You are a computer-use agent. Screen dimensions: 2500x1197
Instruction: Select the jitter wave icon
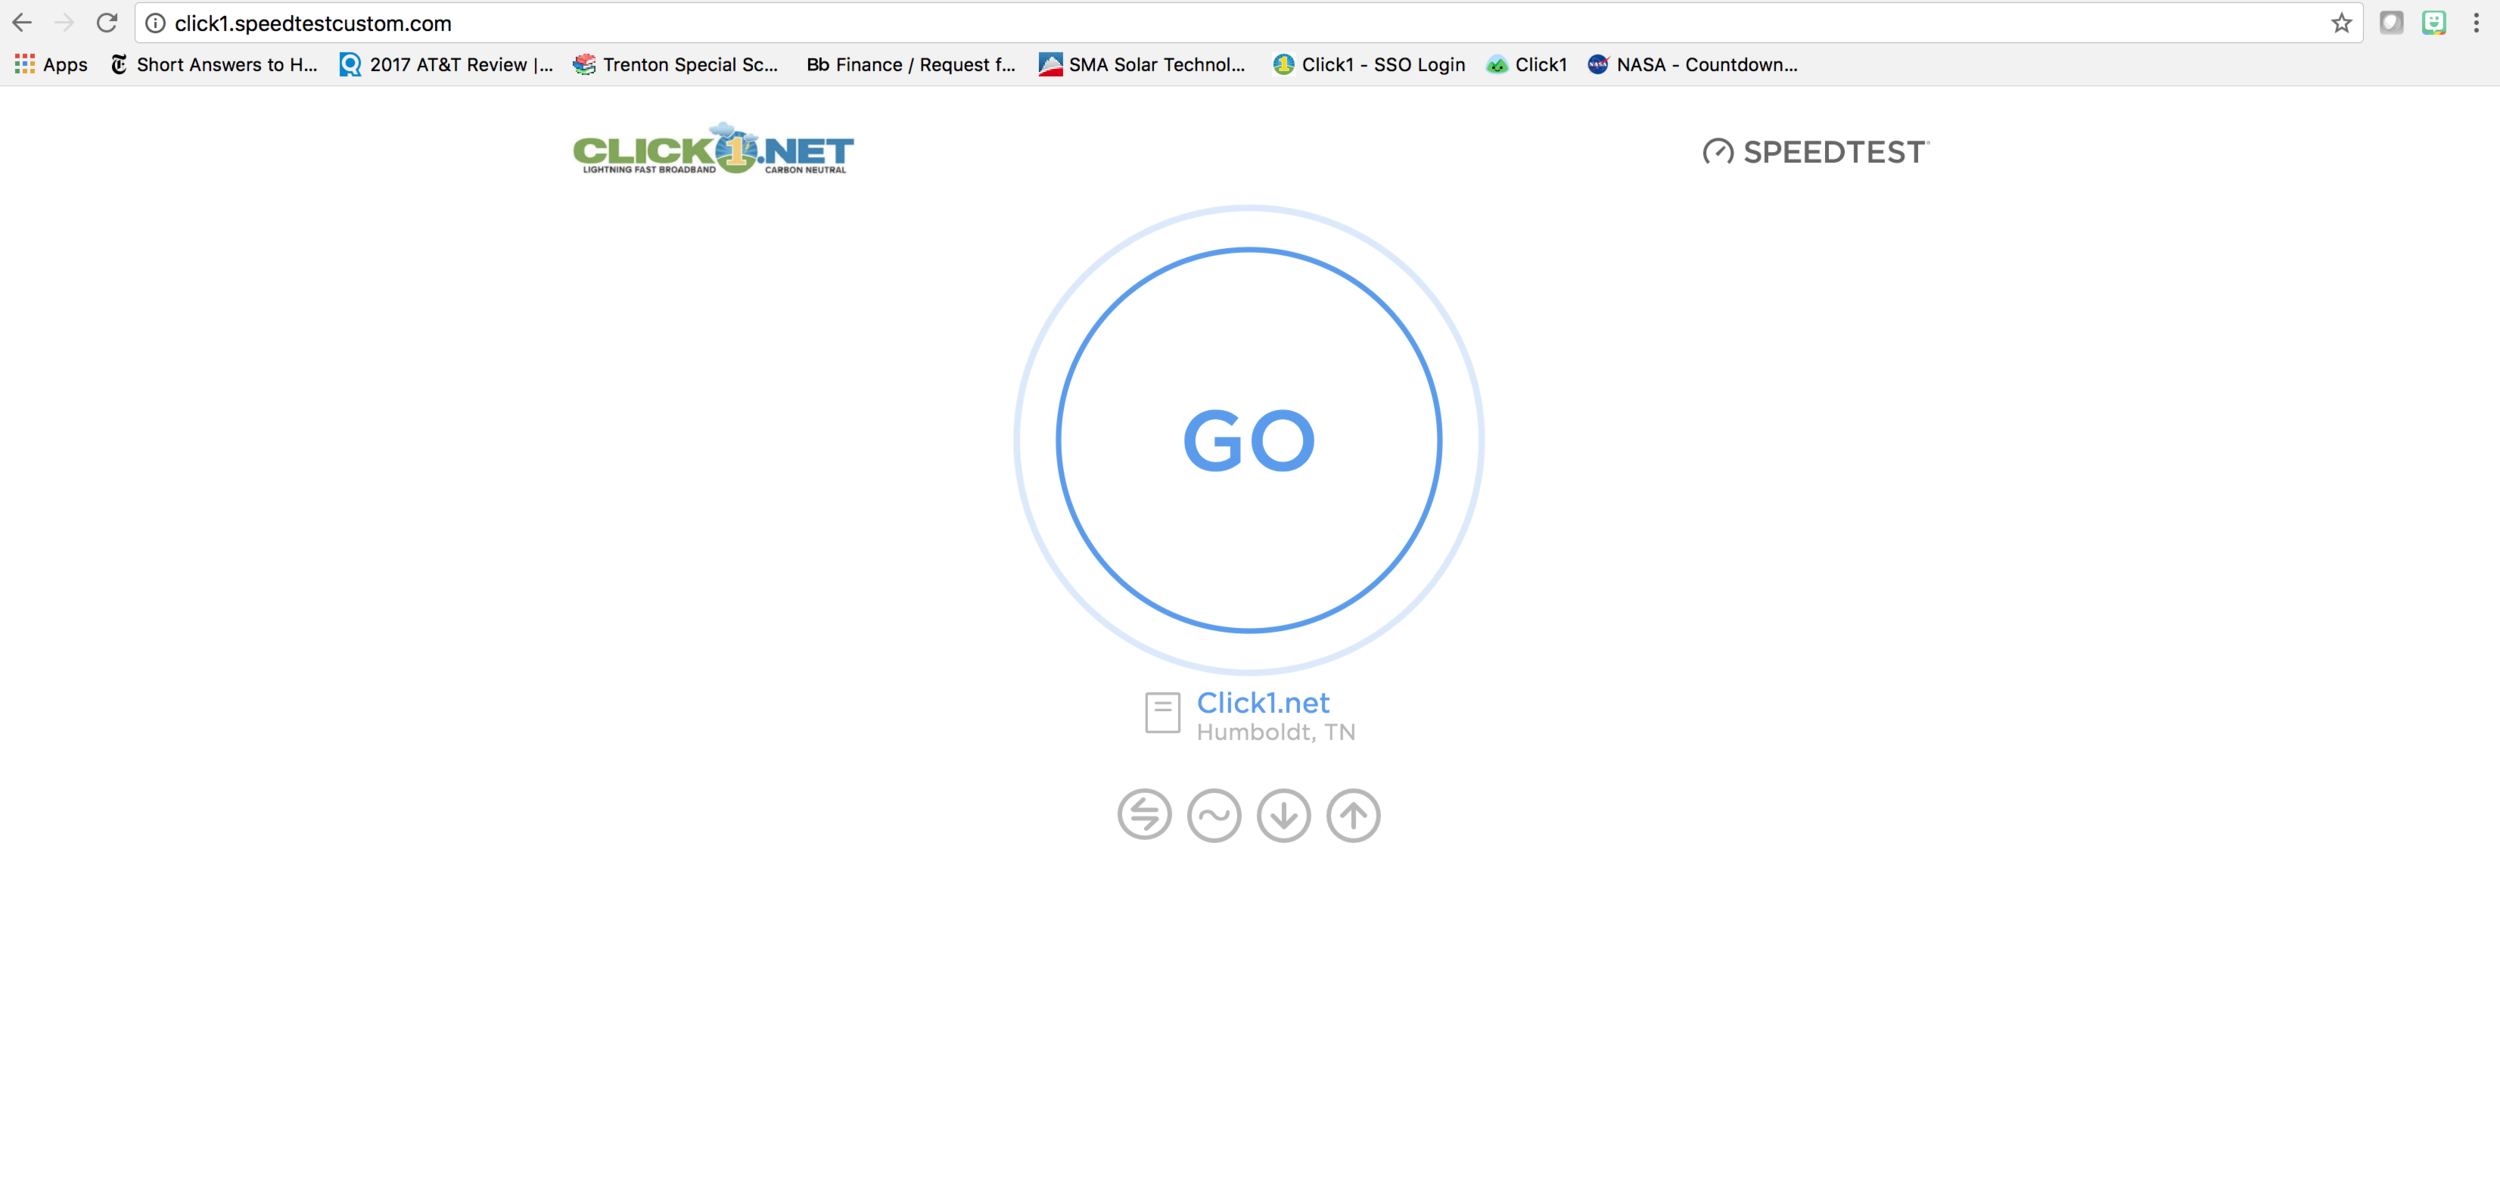click(1214, 815)
